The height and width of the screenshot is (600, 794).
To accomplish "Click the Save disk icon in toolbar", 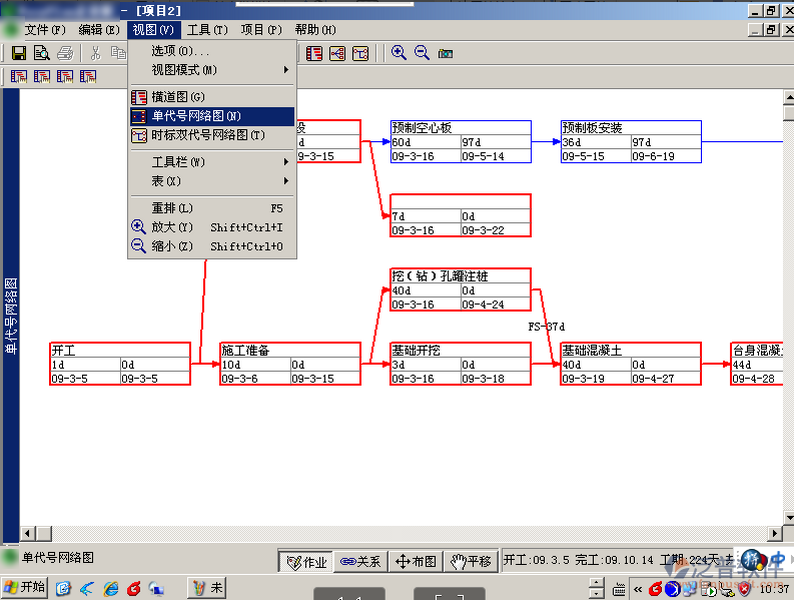I will [x=18, y=53].
